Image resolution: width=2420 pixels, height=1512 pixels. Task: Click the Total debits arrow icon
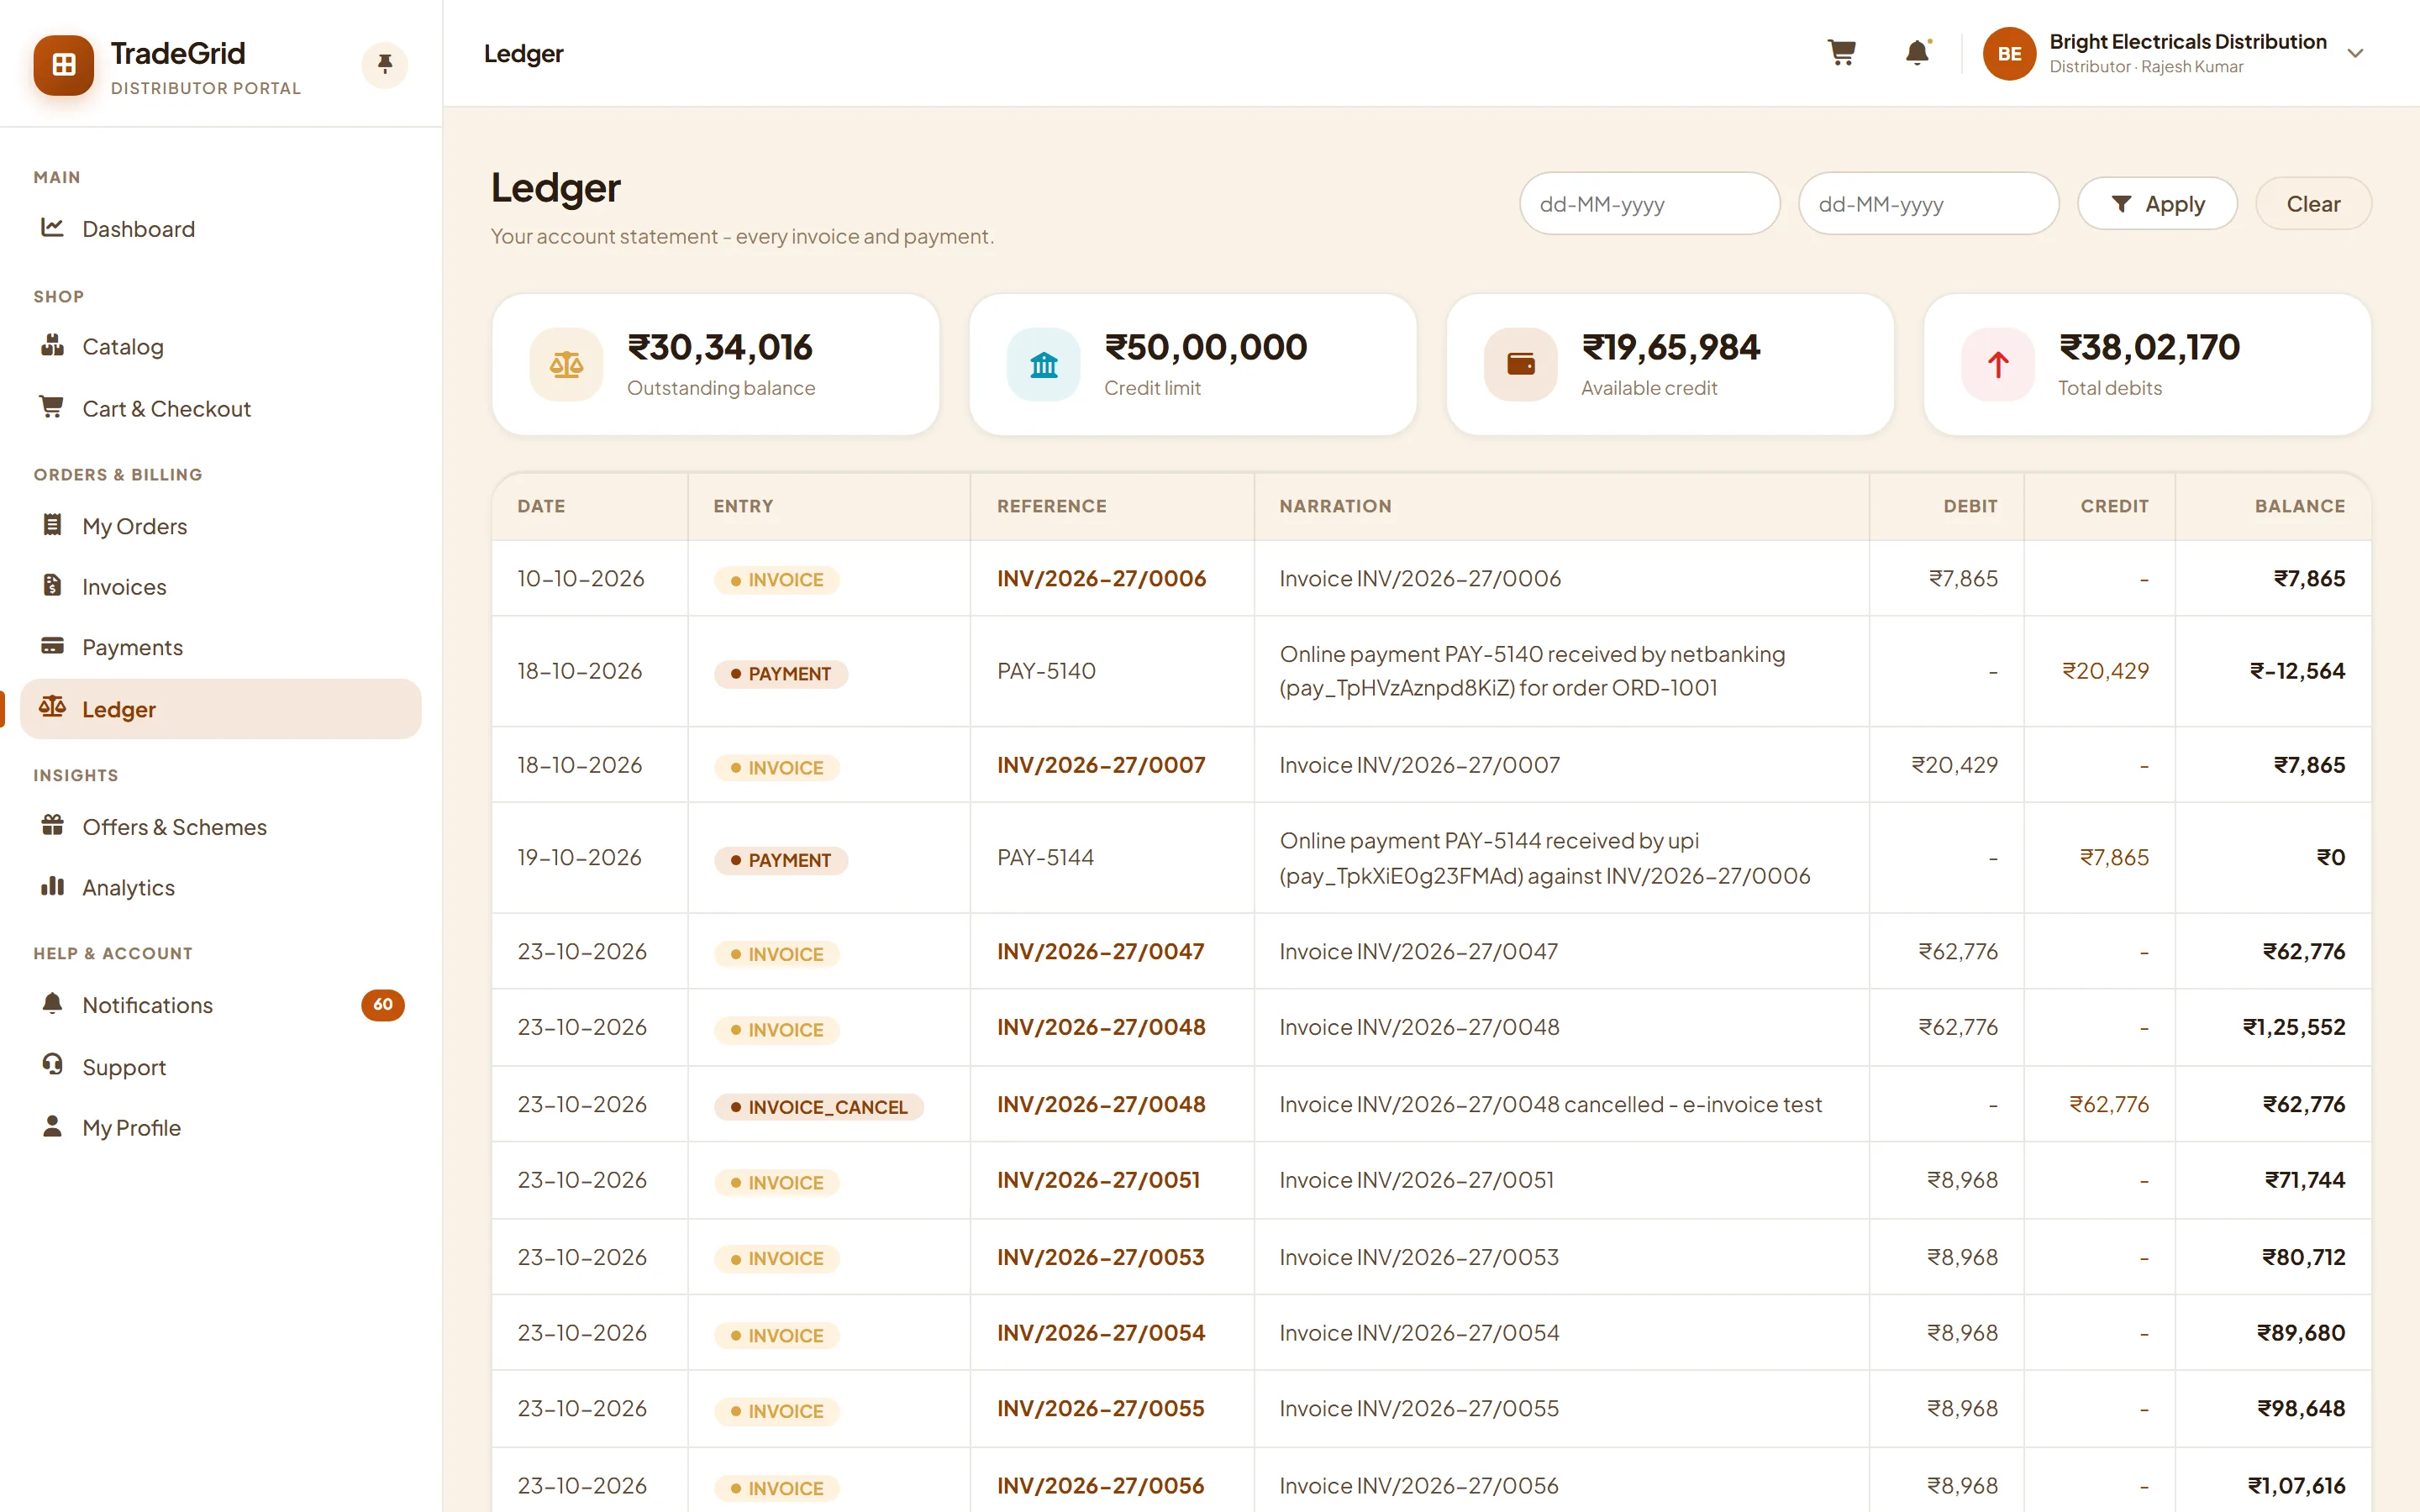pos(1997,365)
